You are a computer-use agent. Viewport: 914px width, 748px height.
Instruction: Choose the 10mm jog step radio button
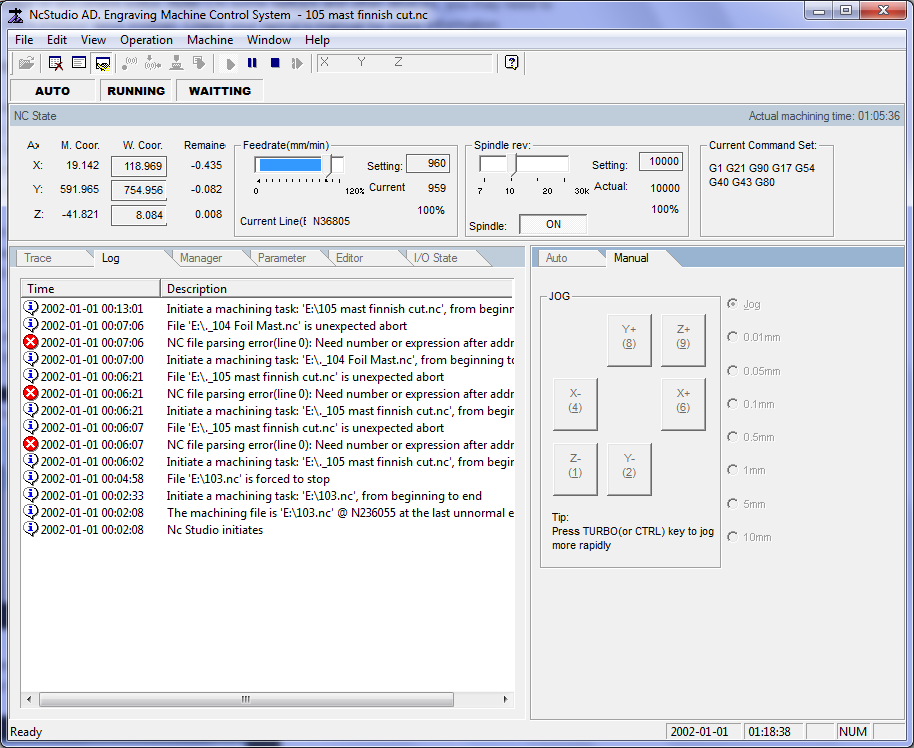pos(734,537)
